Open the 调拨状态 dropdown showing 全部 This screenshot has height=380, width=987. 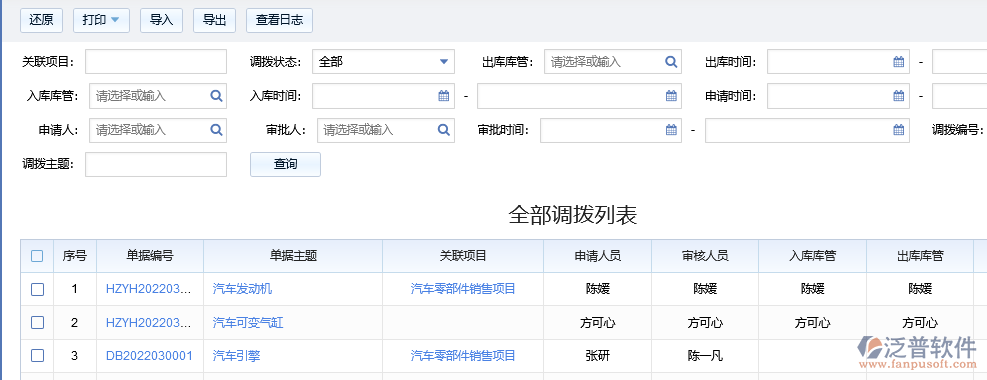(383, 62)
